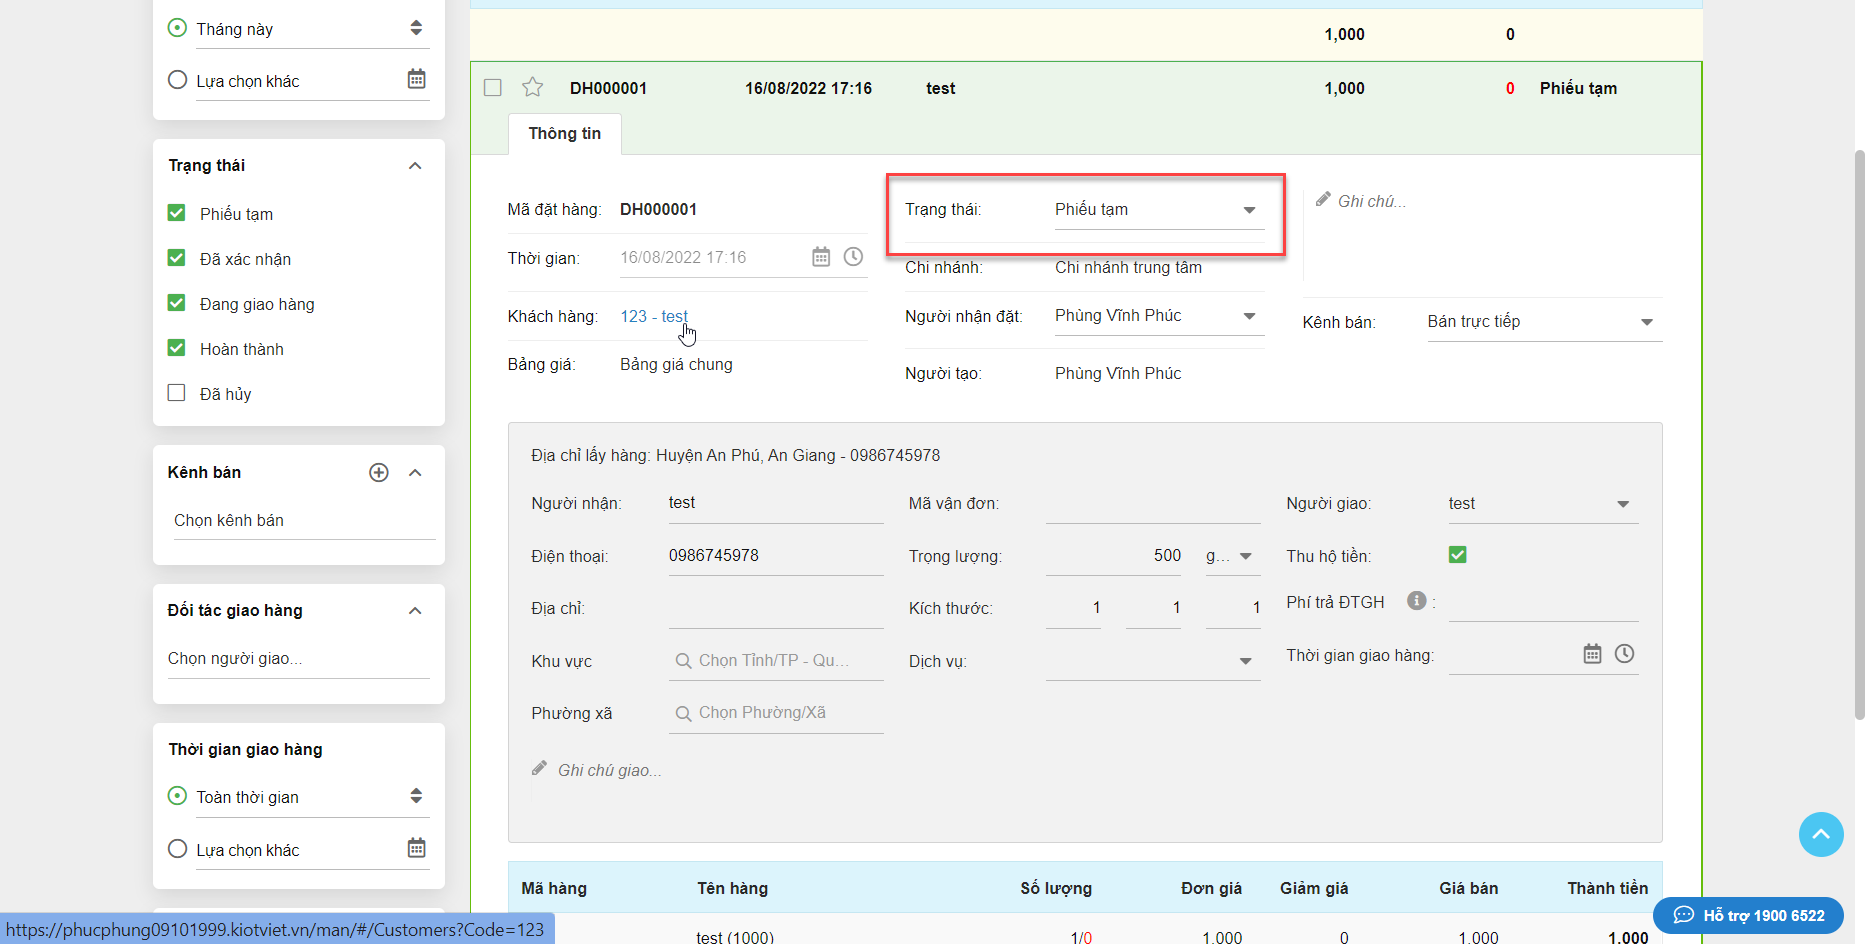Image resolution: width=1865 pixels, height=944 pixels.
Task: Collapse the Trạng thái filter panel
Action: tap(415, 166)
